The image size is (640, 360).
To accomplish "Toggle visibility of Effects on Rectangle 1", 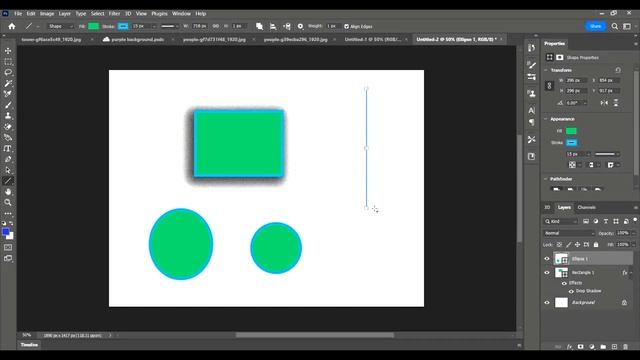I will 564,283.
